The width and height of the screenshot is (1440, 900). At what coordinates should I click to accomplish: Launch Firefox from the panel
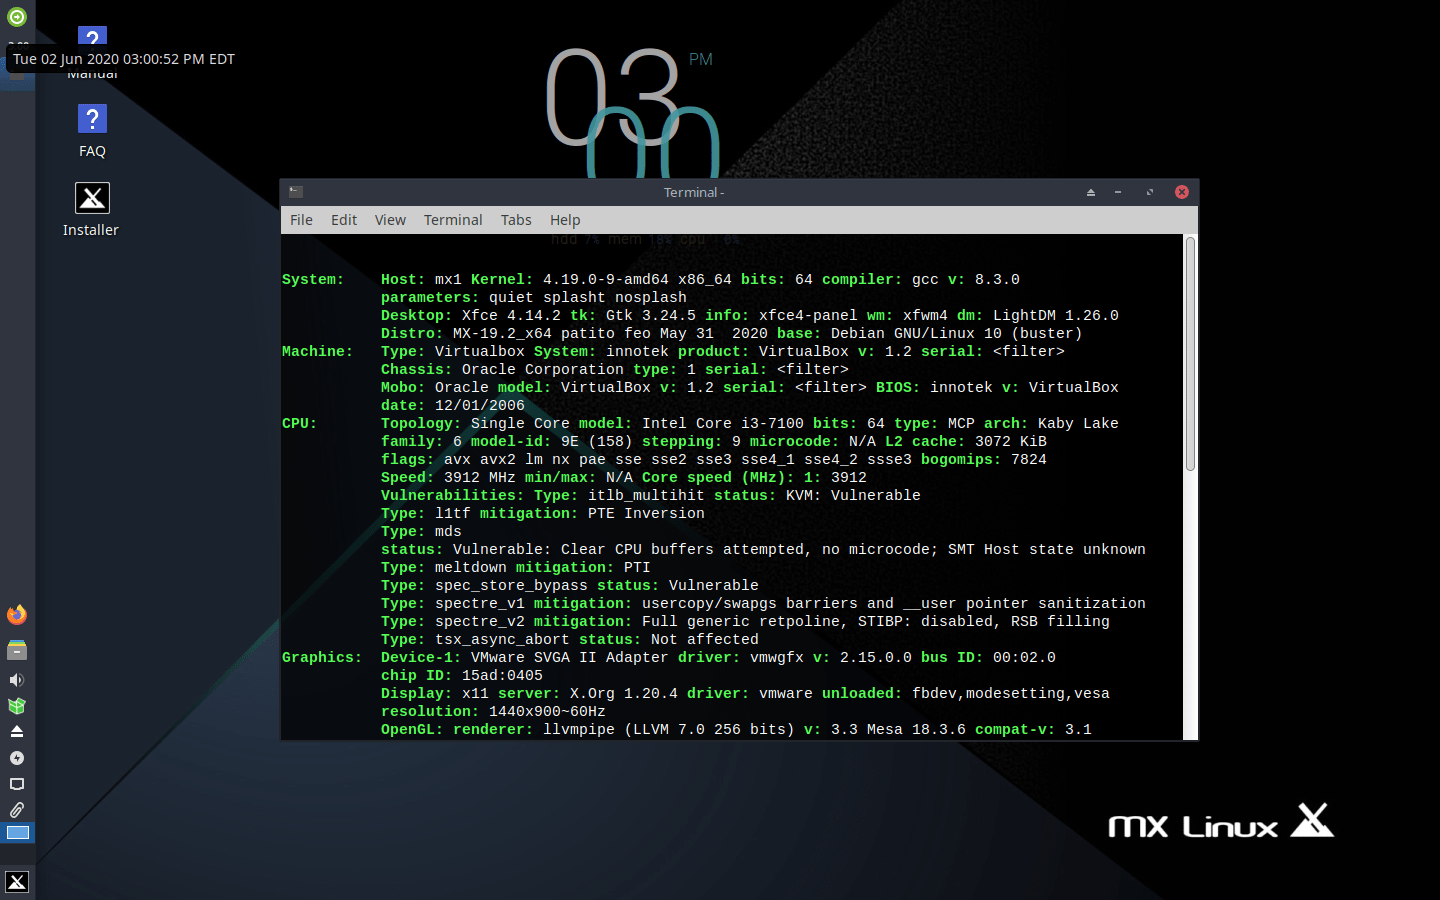click(x=16, y=614)
